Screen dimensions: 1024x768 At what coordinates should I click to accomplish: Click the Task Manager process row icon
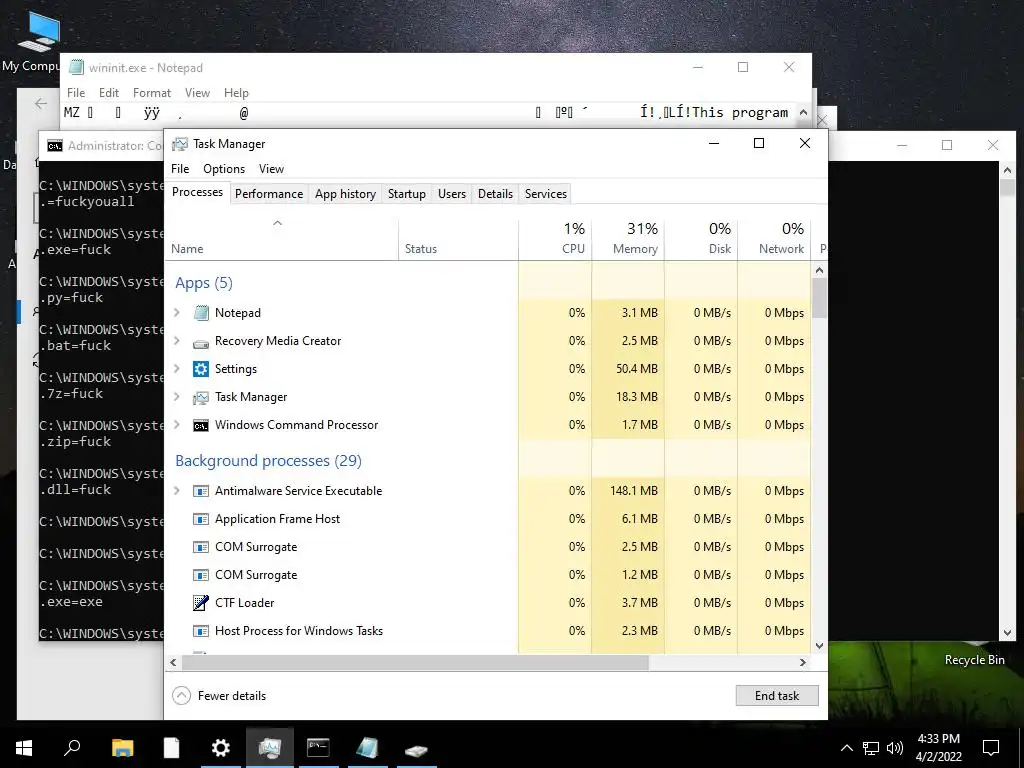tap(201, 397)
